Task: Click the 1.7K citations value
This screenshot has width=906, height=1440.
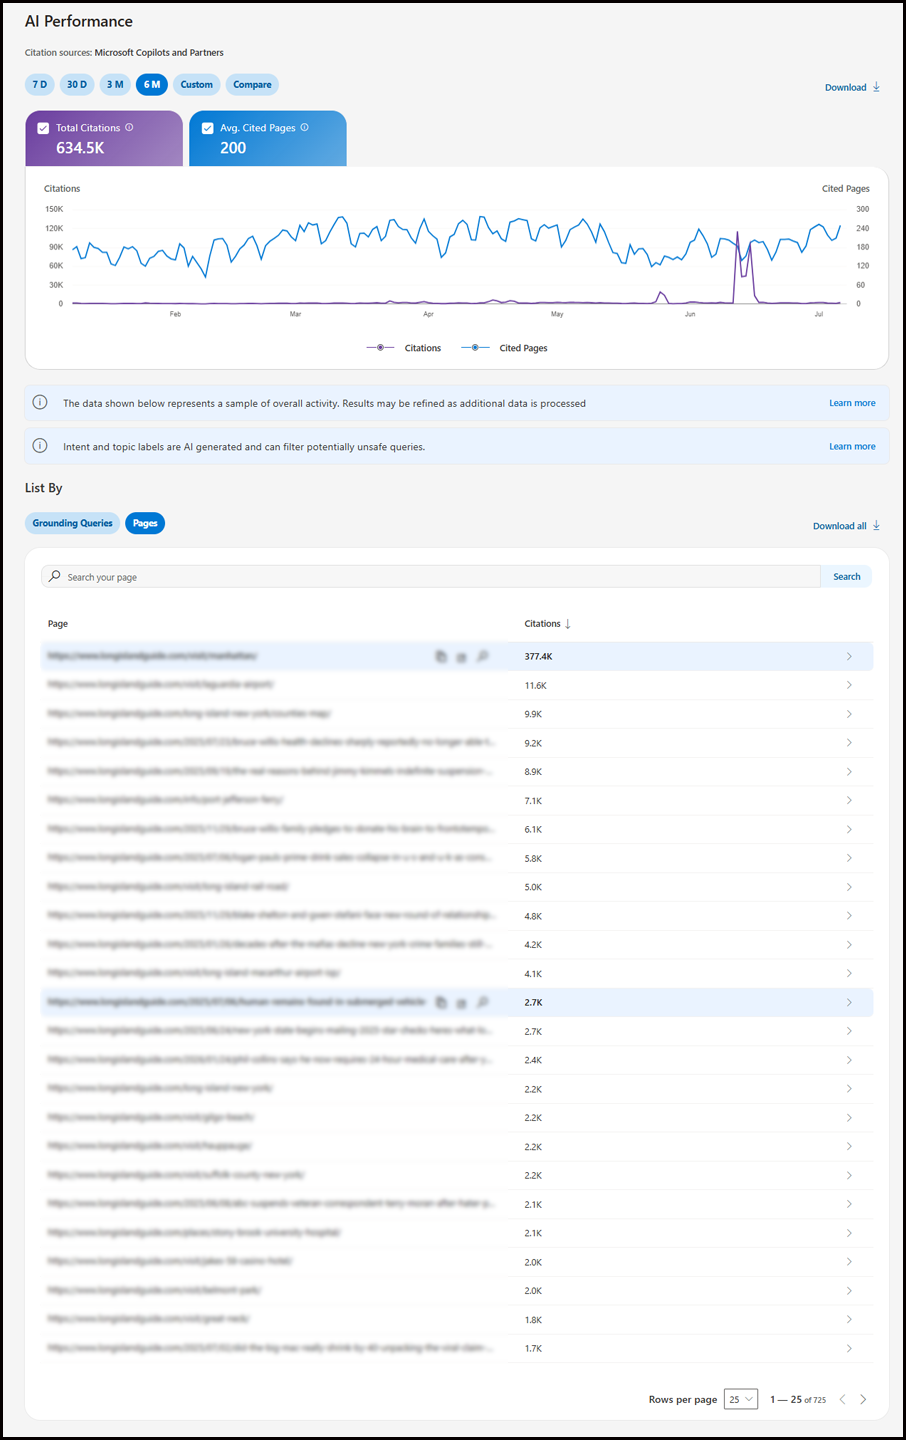Action: tap(533, 1349)
